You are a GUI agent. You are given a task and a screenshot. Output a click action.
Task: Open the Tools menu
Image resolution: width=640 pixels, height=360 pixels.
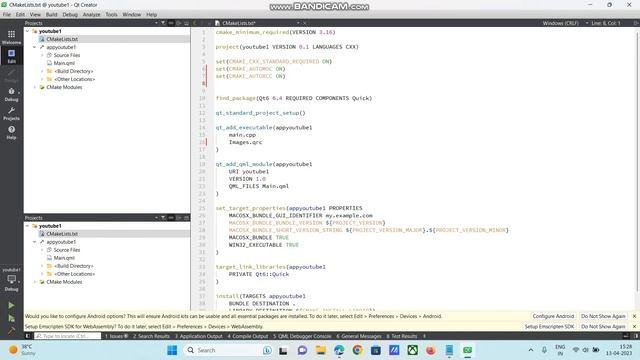tap(111, 14)
